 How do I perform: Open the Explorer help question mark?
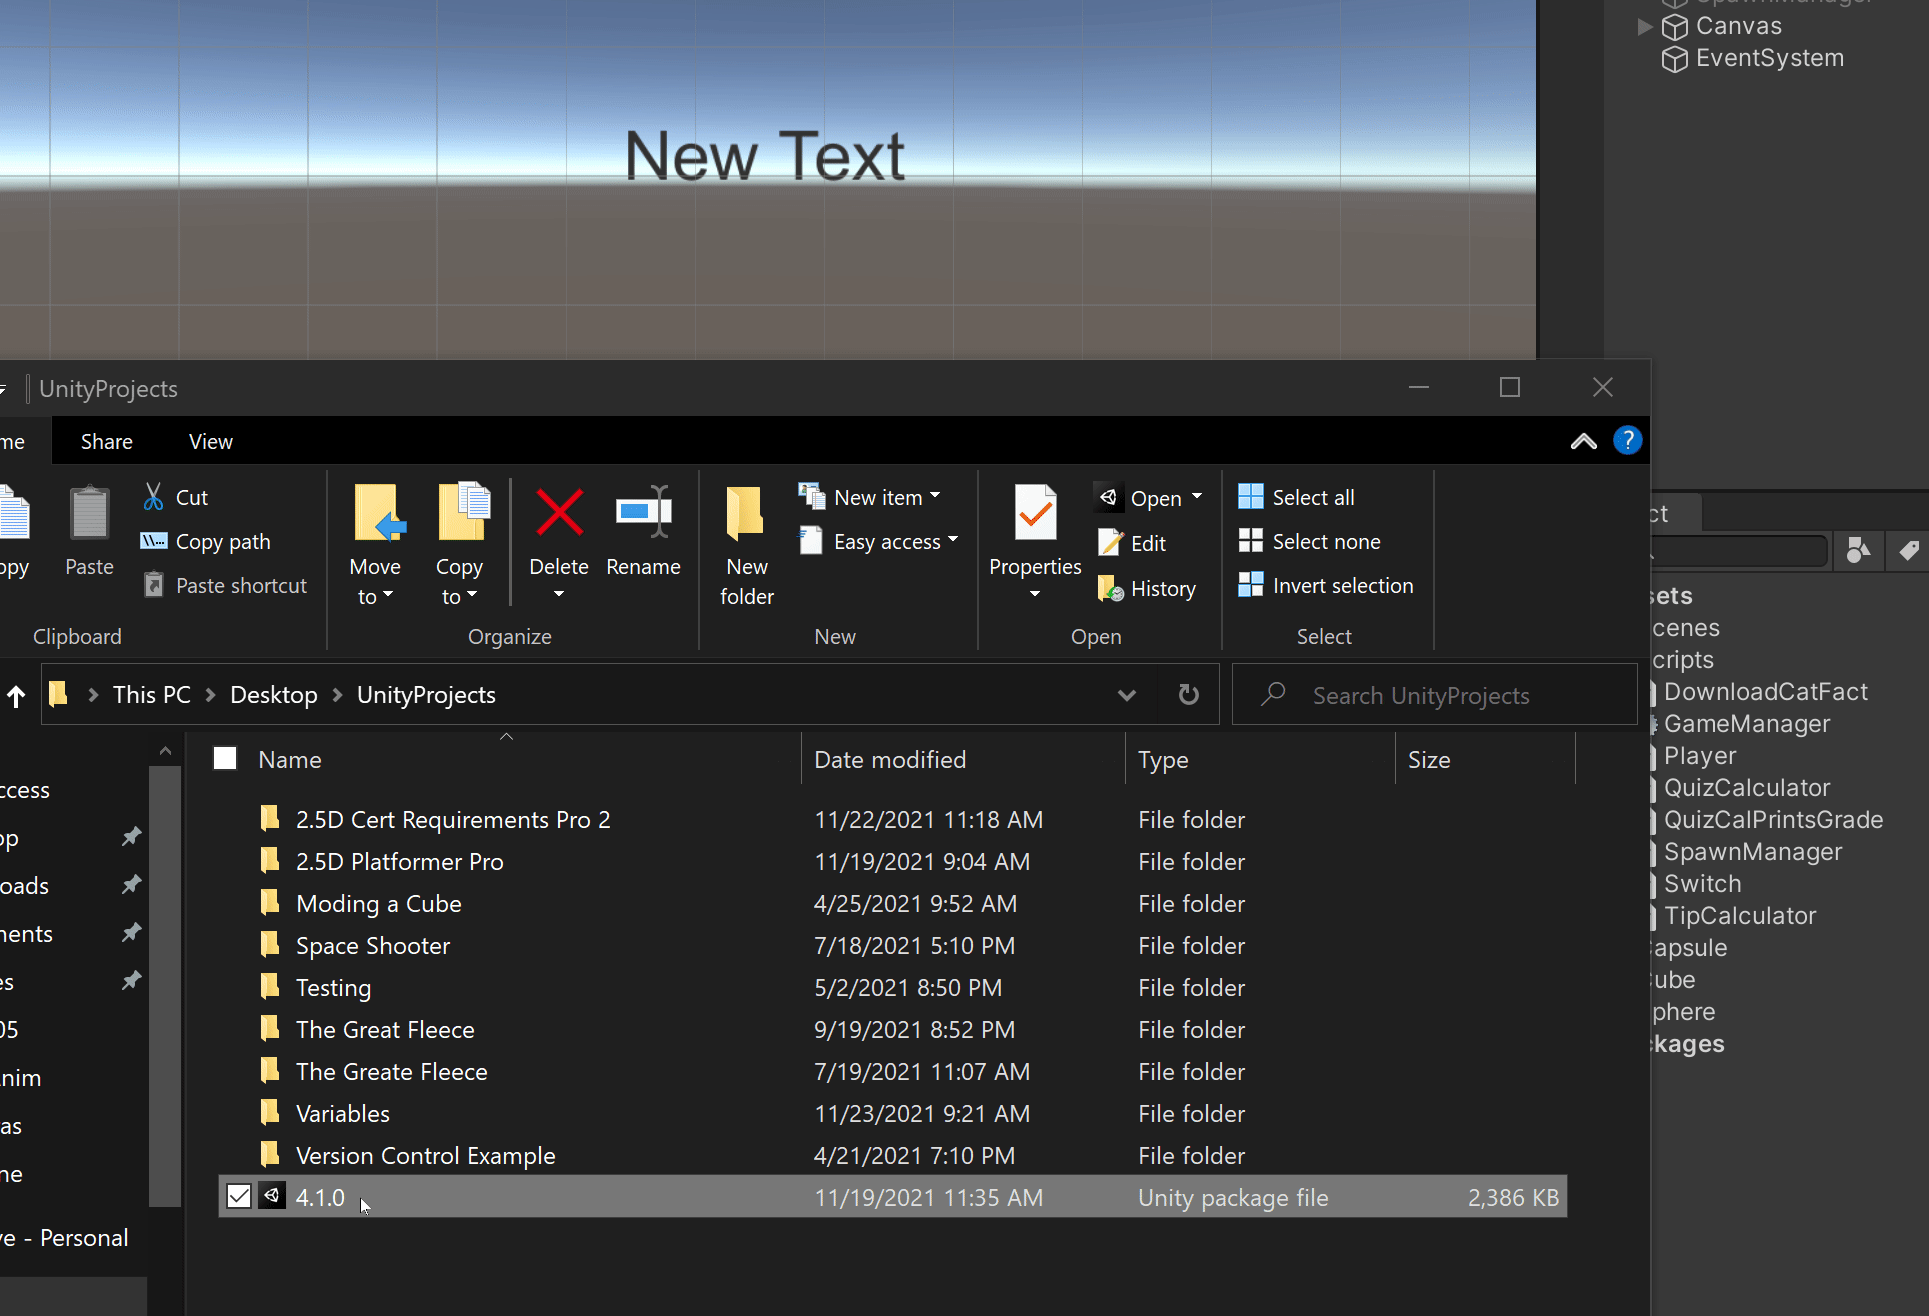point(1627,441)
